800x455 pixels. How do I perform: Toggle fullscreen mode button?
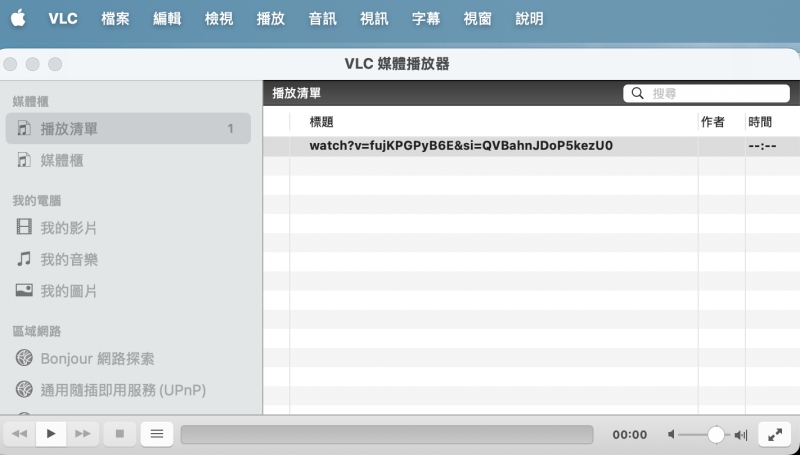coord(774,434)
